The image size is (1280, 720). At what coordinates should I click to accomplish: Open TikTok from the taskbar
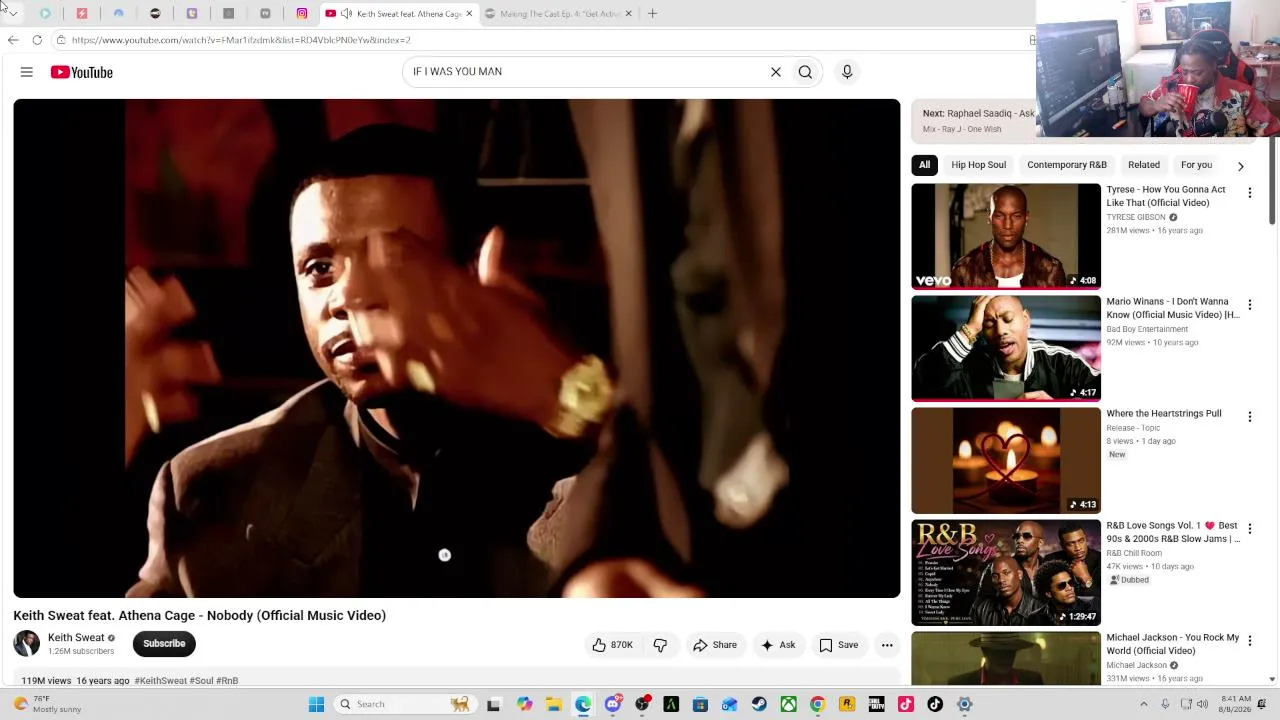935,704
